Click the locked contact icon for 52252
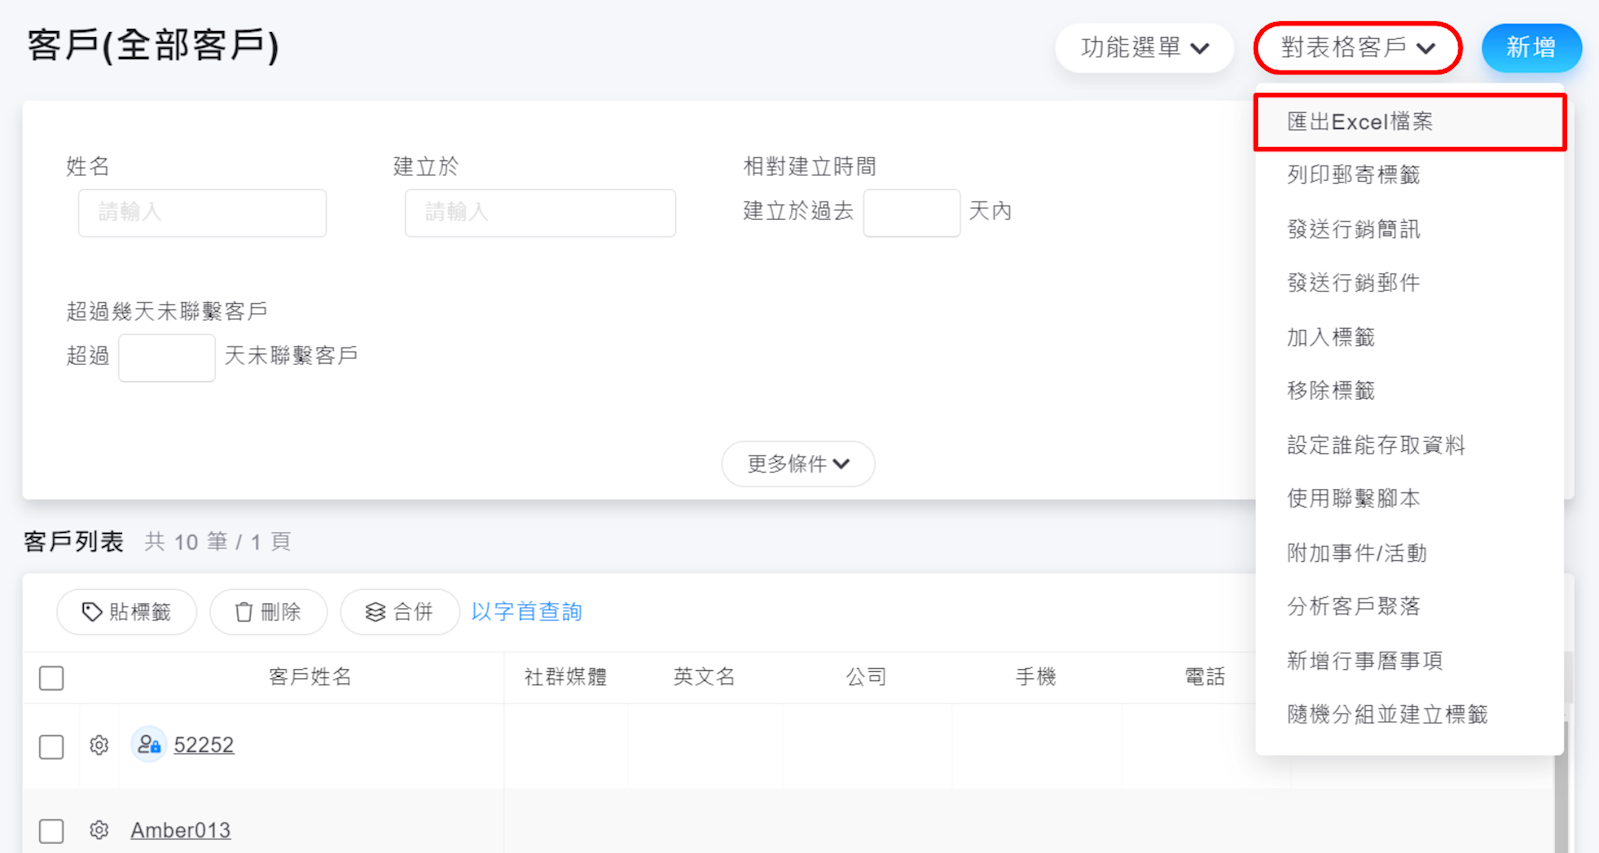This screenshot has height=853, width=1599. coord(149,745)
